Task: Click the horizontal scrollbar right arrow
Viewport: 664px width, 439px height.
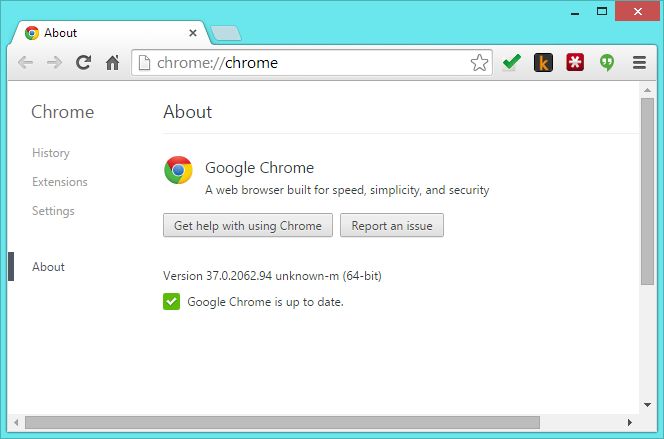Action: [630, 422]
